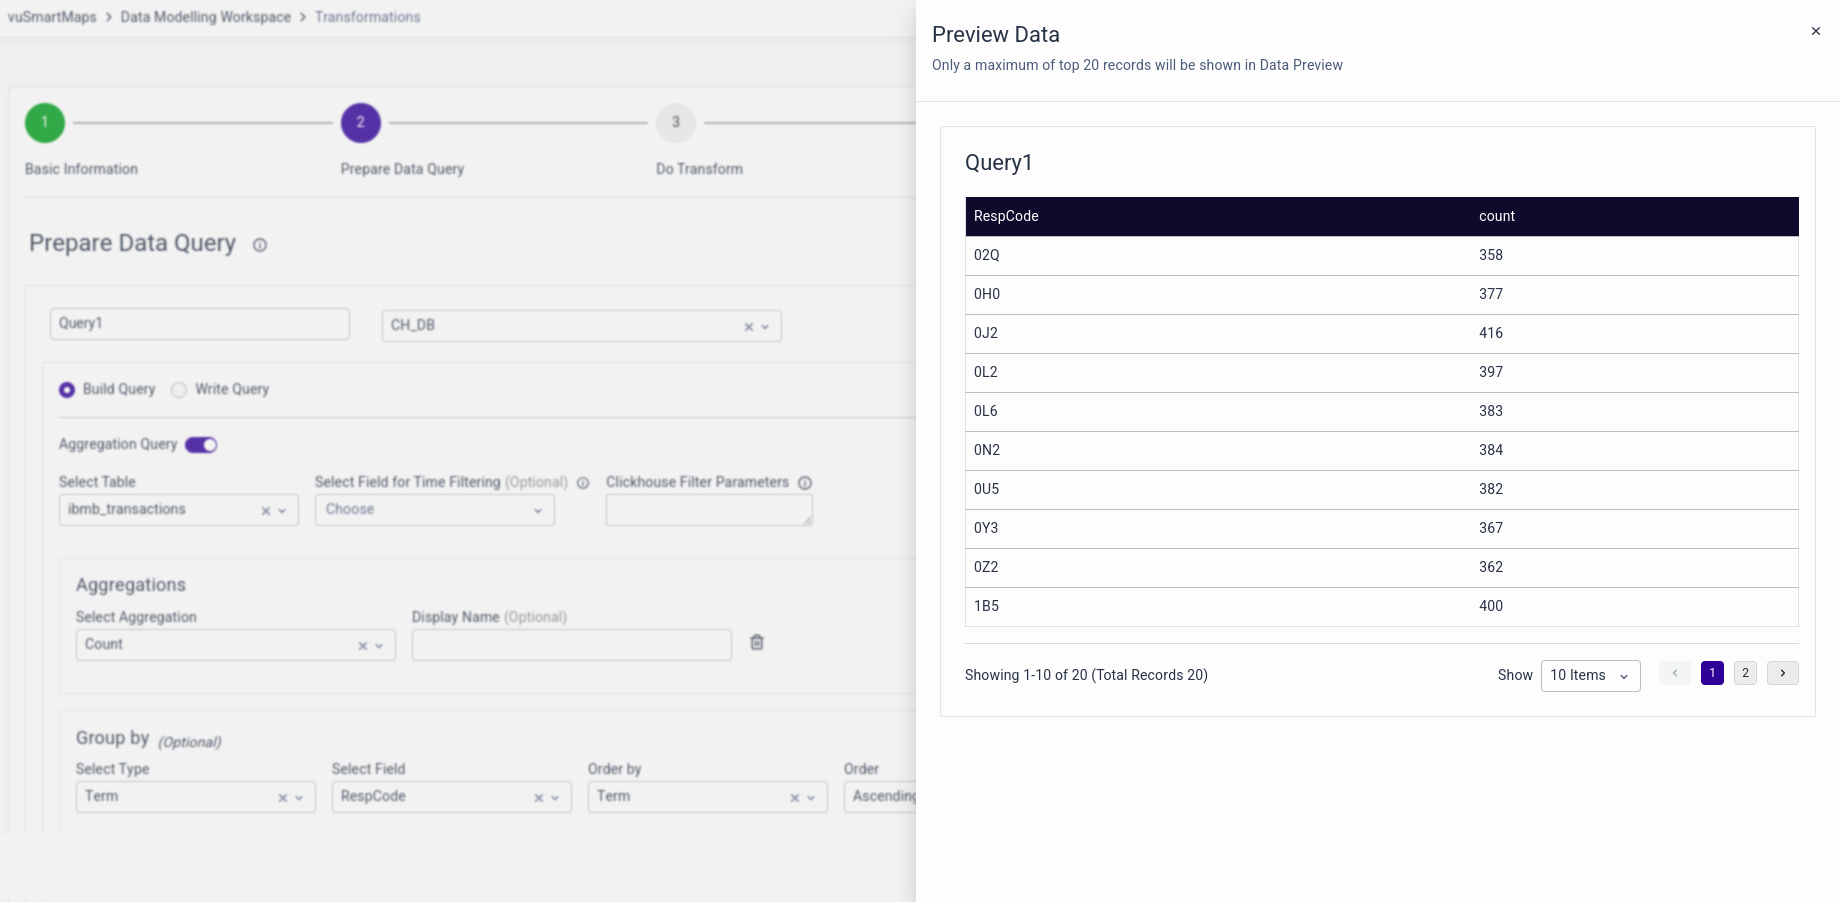Expand the Select Field for Time Filtering dropdown

pos(434,510)
